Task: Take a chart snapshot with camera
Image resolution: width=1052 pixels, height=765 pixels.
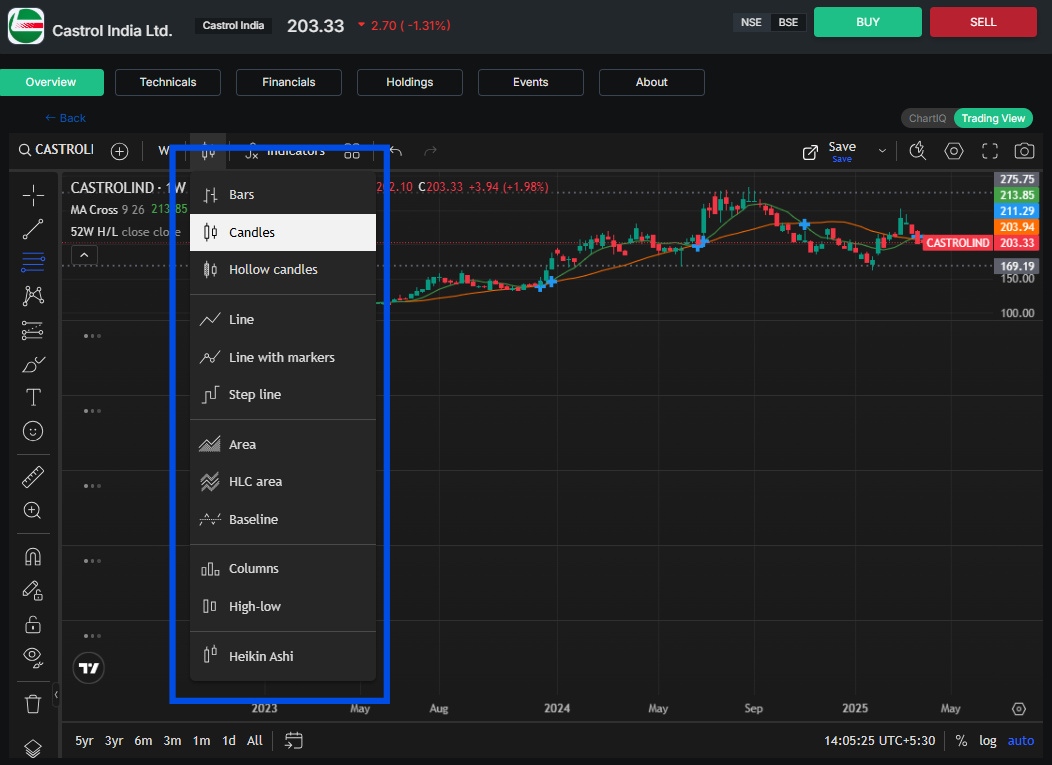Action: click(x=1024, y=151)
